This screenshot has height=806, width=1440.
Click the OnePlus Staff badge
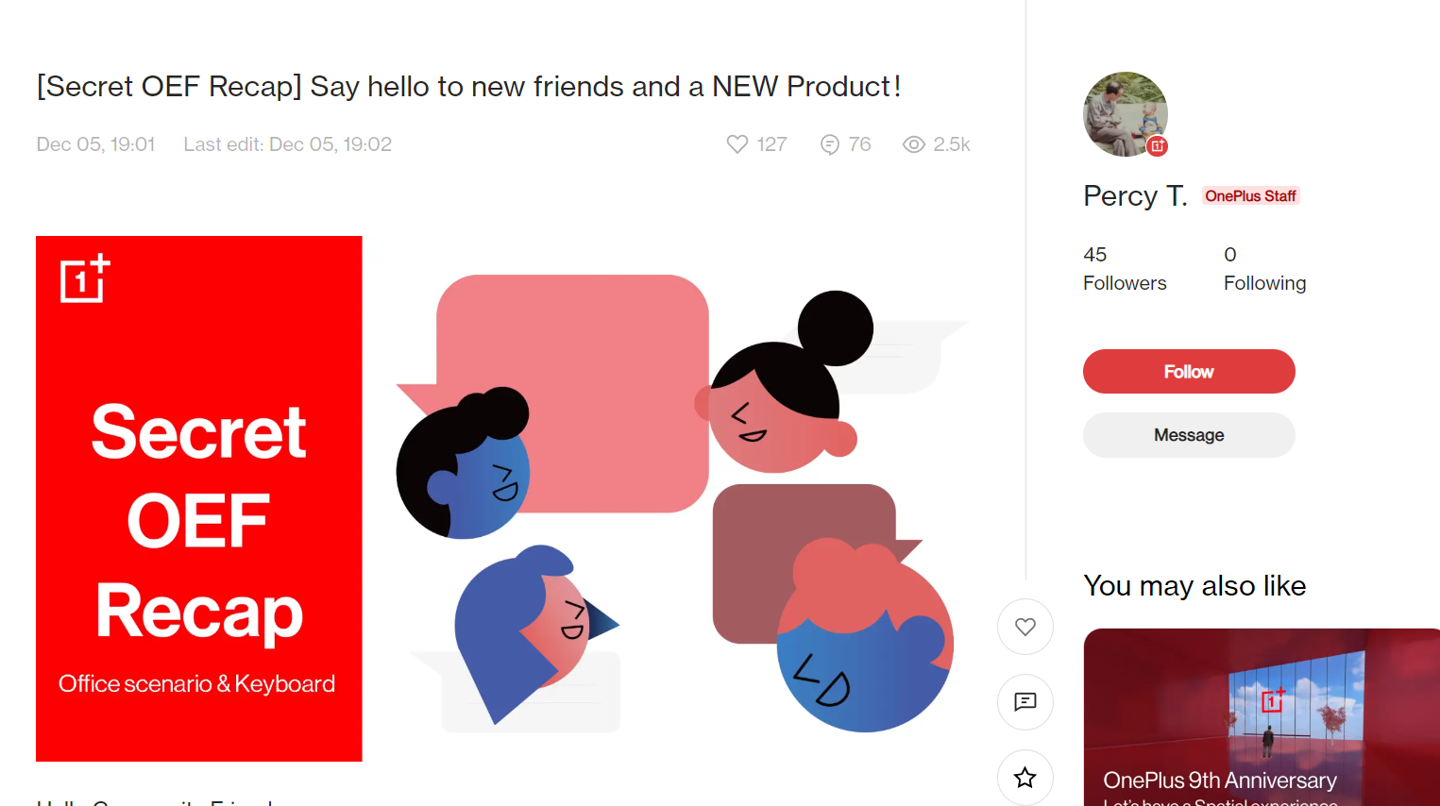[x=1250, y=196]
